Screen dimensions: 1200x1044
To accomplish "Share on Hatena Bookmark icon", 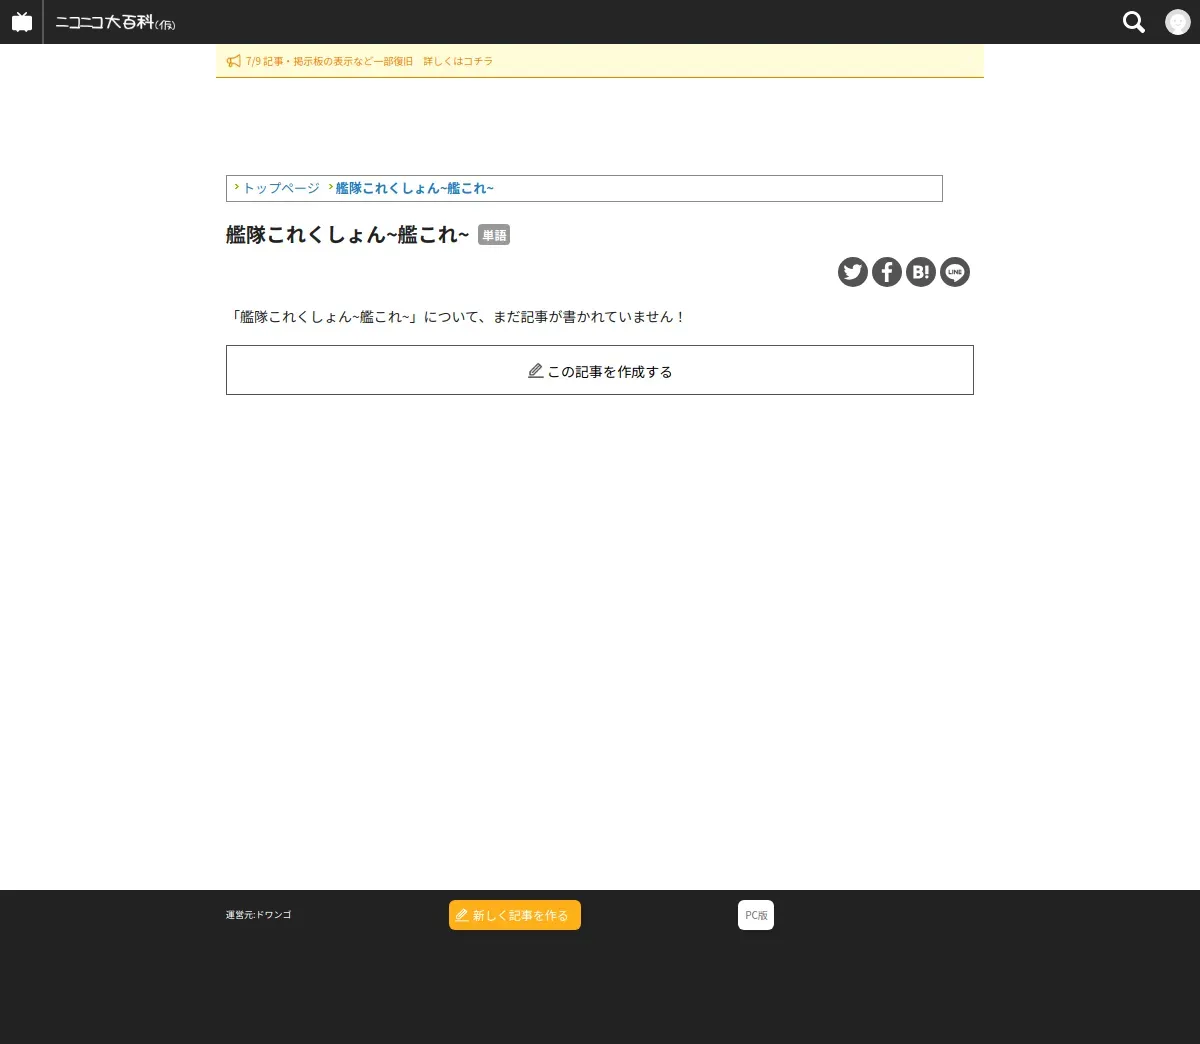I will [921, 272].
